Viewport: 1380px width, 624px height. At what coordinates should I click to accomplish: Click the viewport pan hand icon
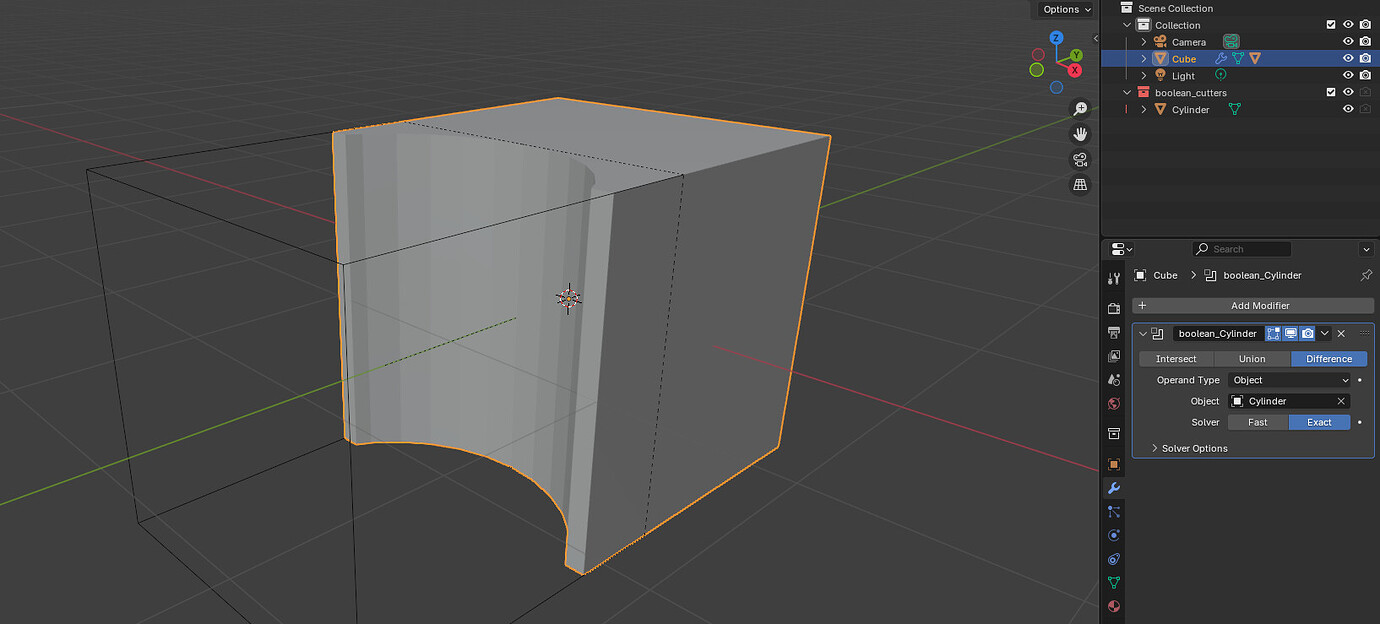coord(1080,134)
